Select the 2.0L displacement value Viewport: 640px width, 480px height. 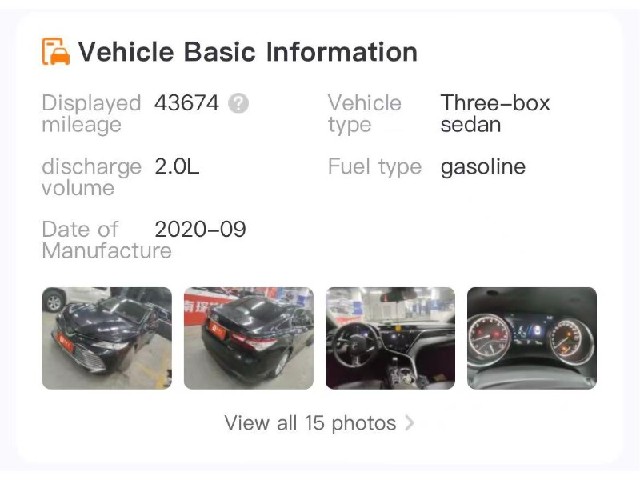pos(177,167)
